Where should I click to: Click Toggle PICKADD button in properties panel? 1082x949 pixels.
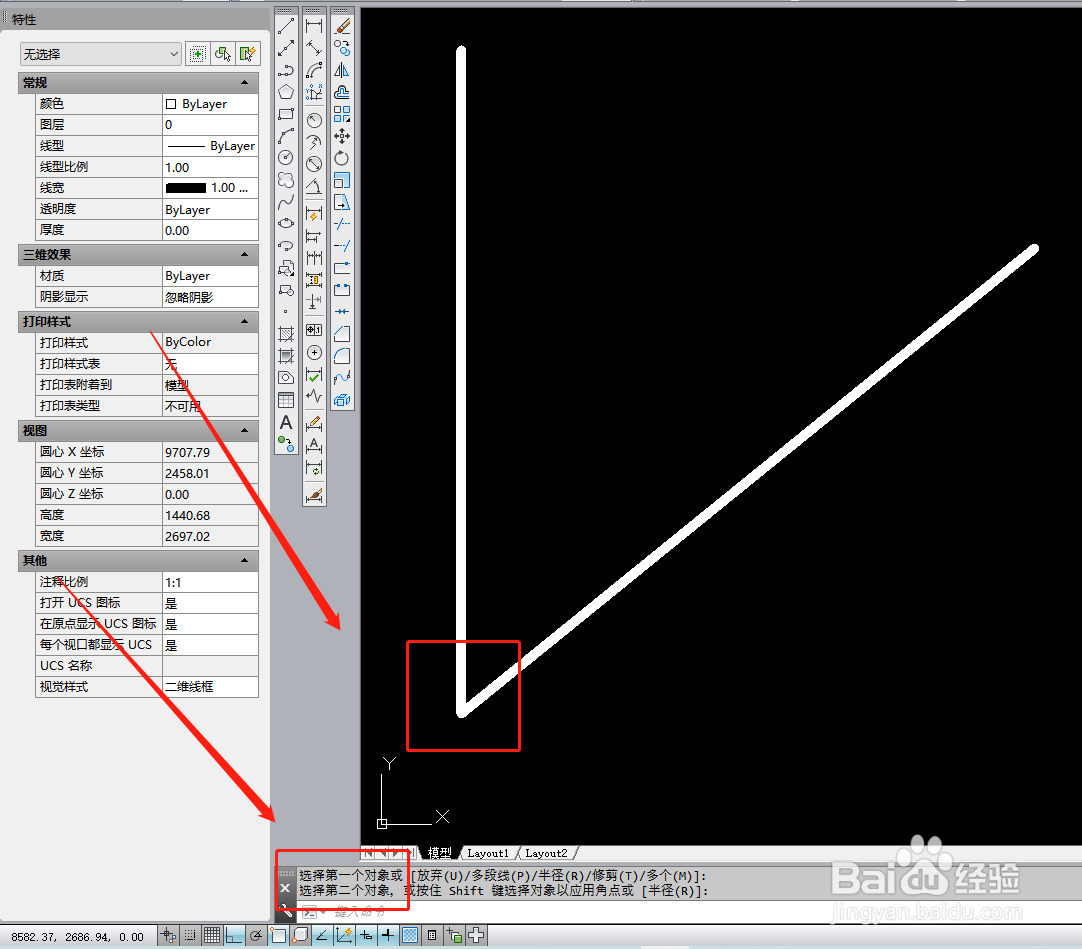(198, 54)
